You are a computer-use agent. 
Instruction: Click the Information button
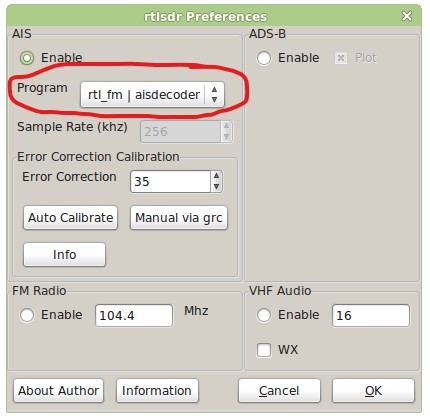pos(157,391)
